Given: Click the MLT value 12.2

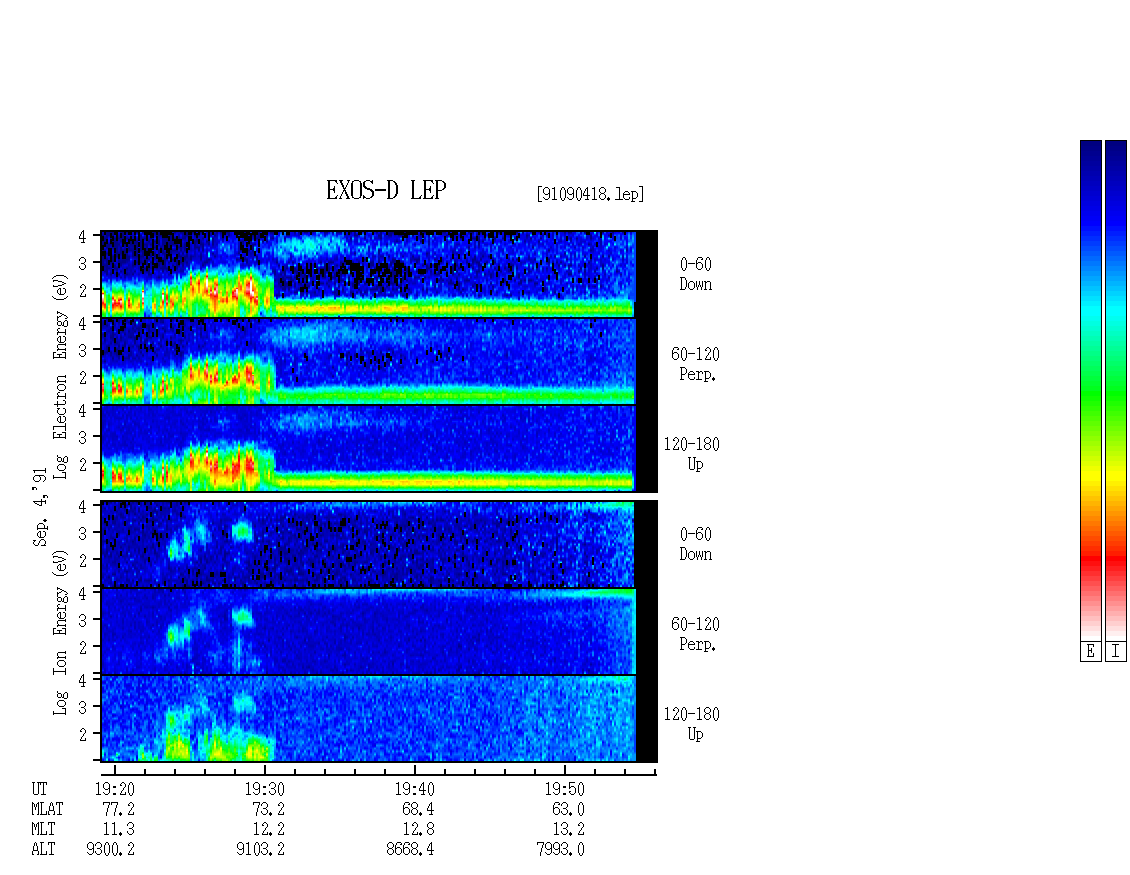Looking at the screenshot, I should [x=268, y=830].
